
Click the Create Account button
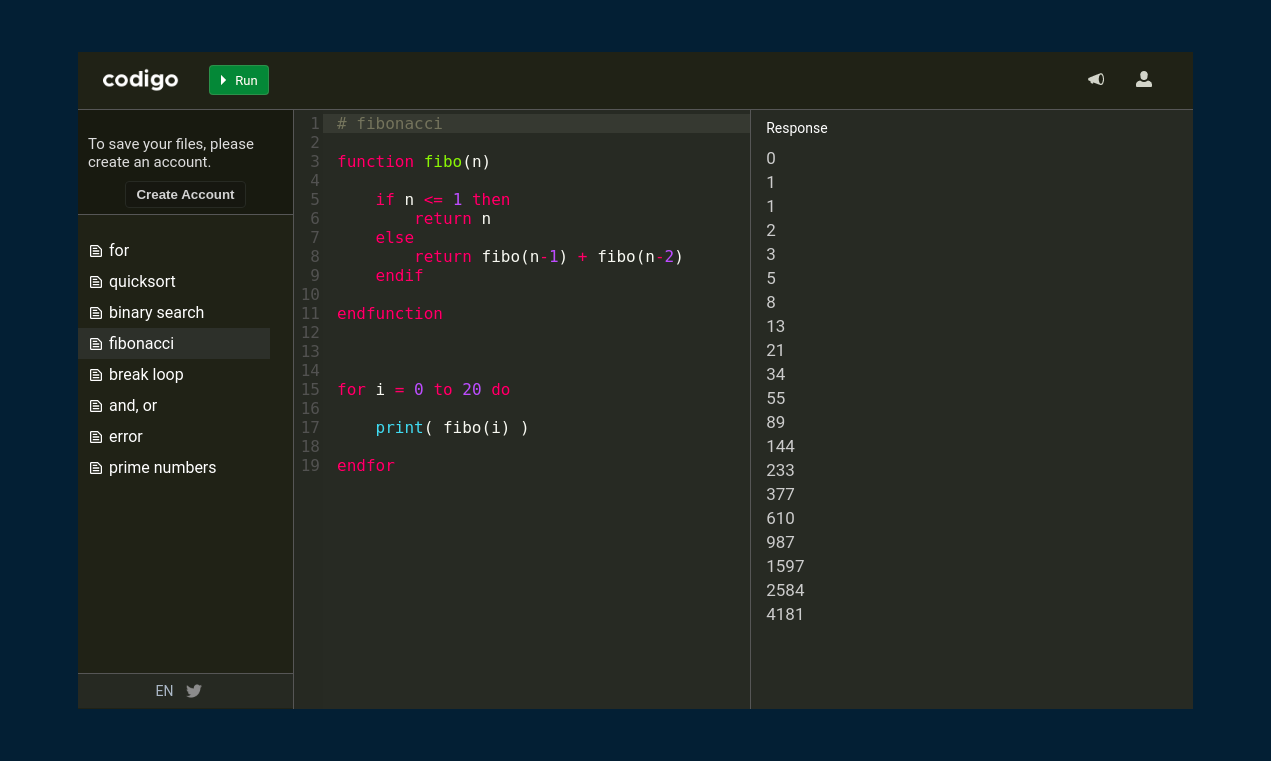coord(185,195)
